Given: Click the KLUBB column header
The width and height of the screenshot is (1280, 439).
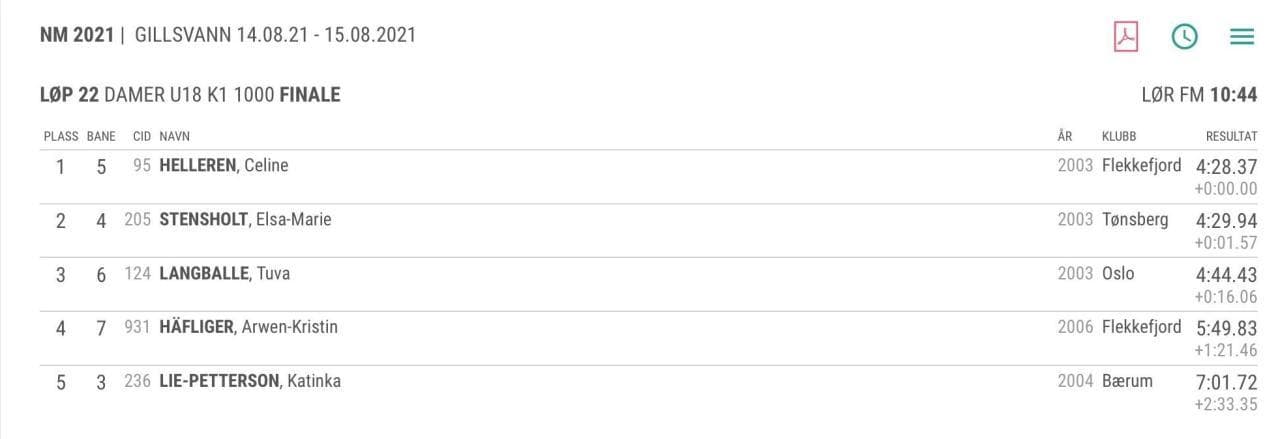Looking at the screenshot, I should point(1119,136).
